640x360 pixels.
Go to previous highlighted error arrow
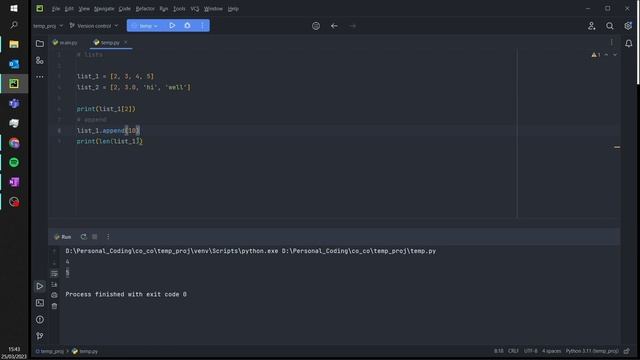tap(606, 55)
